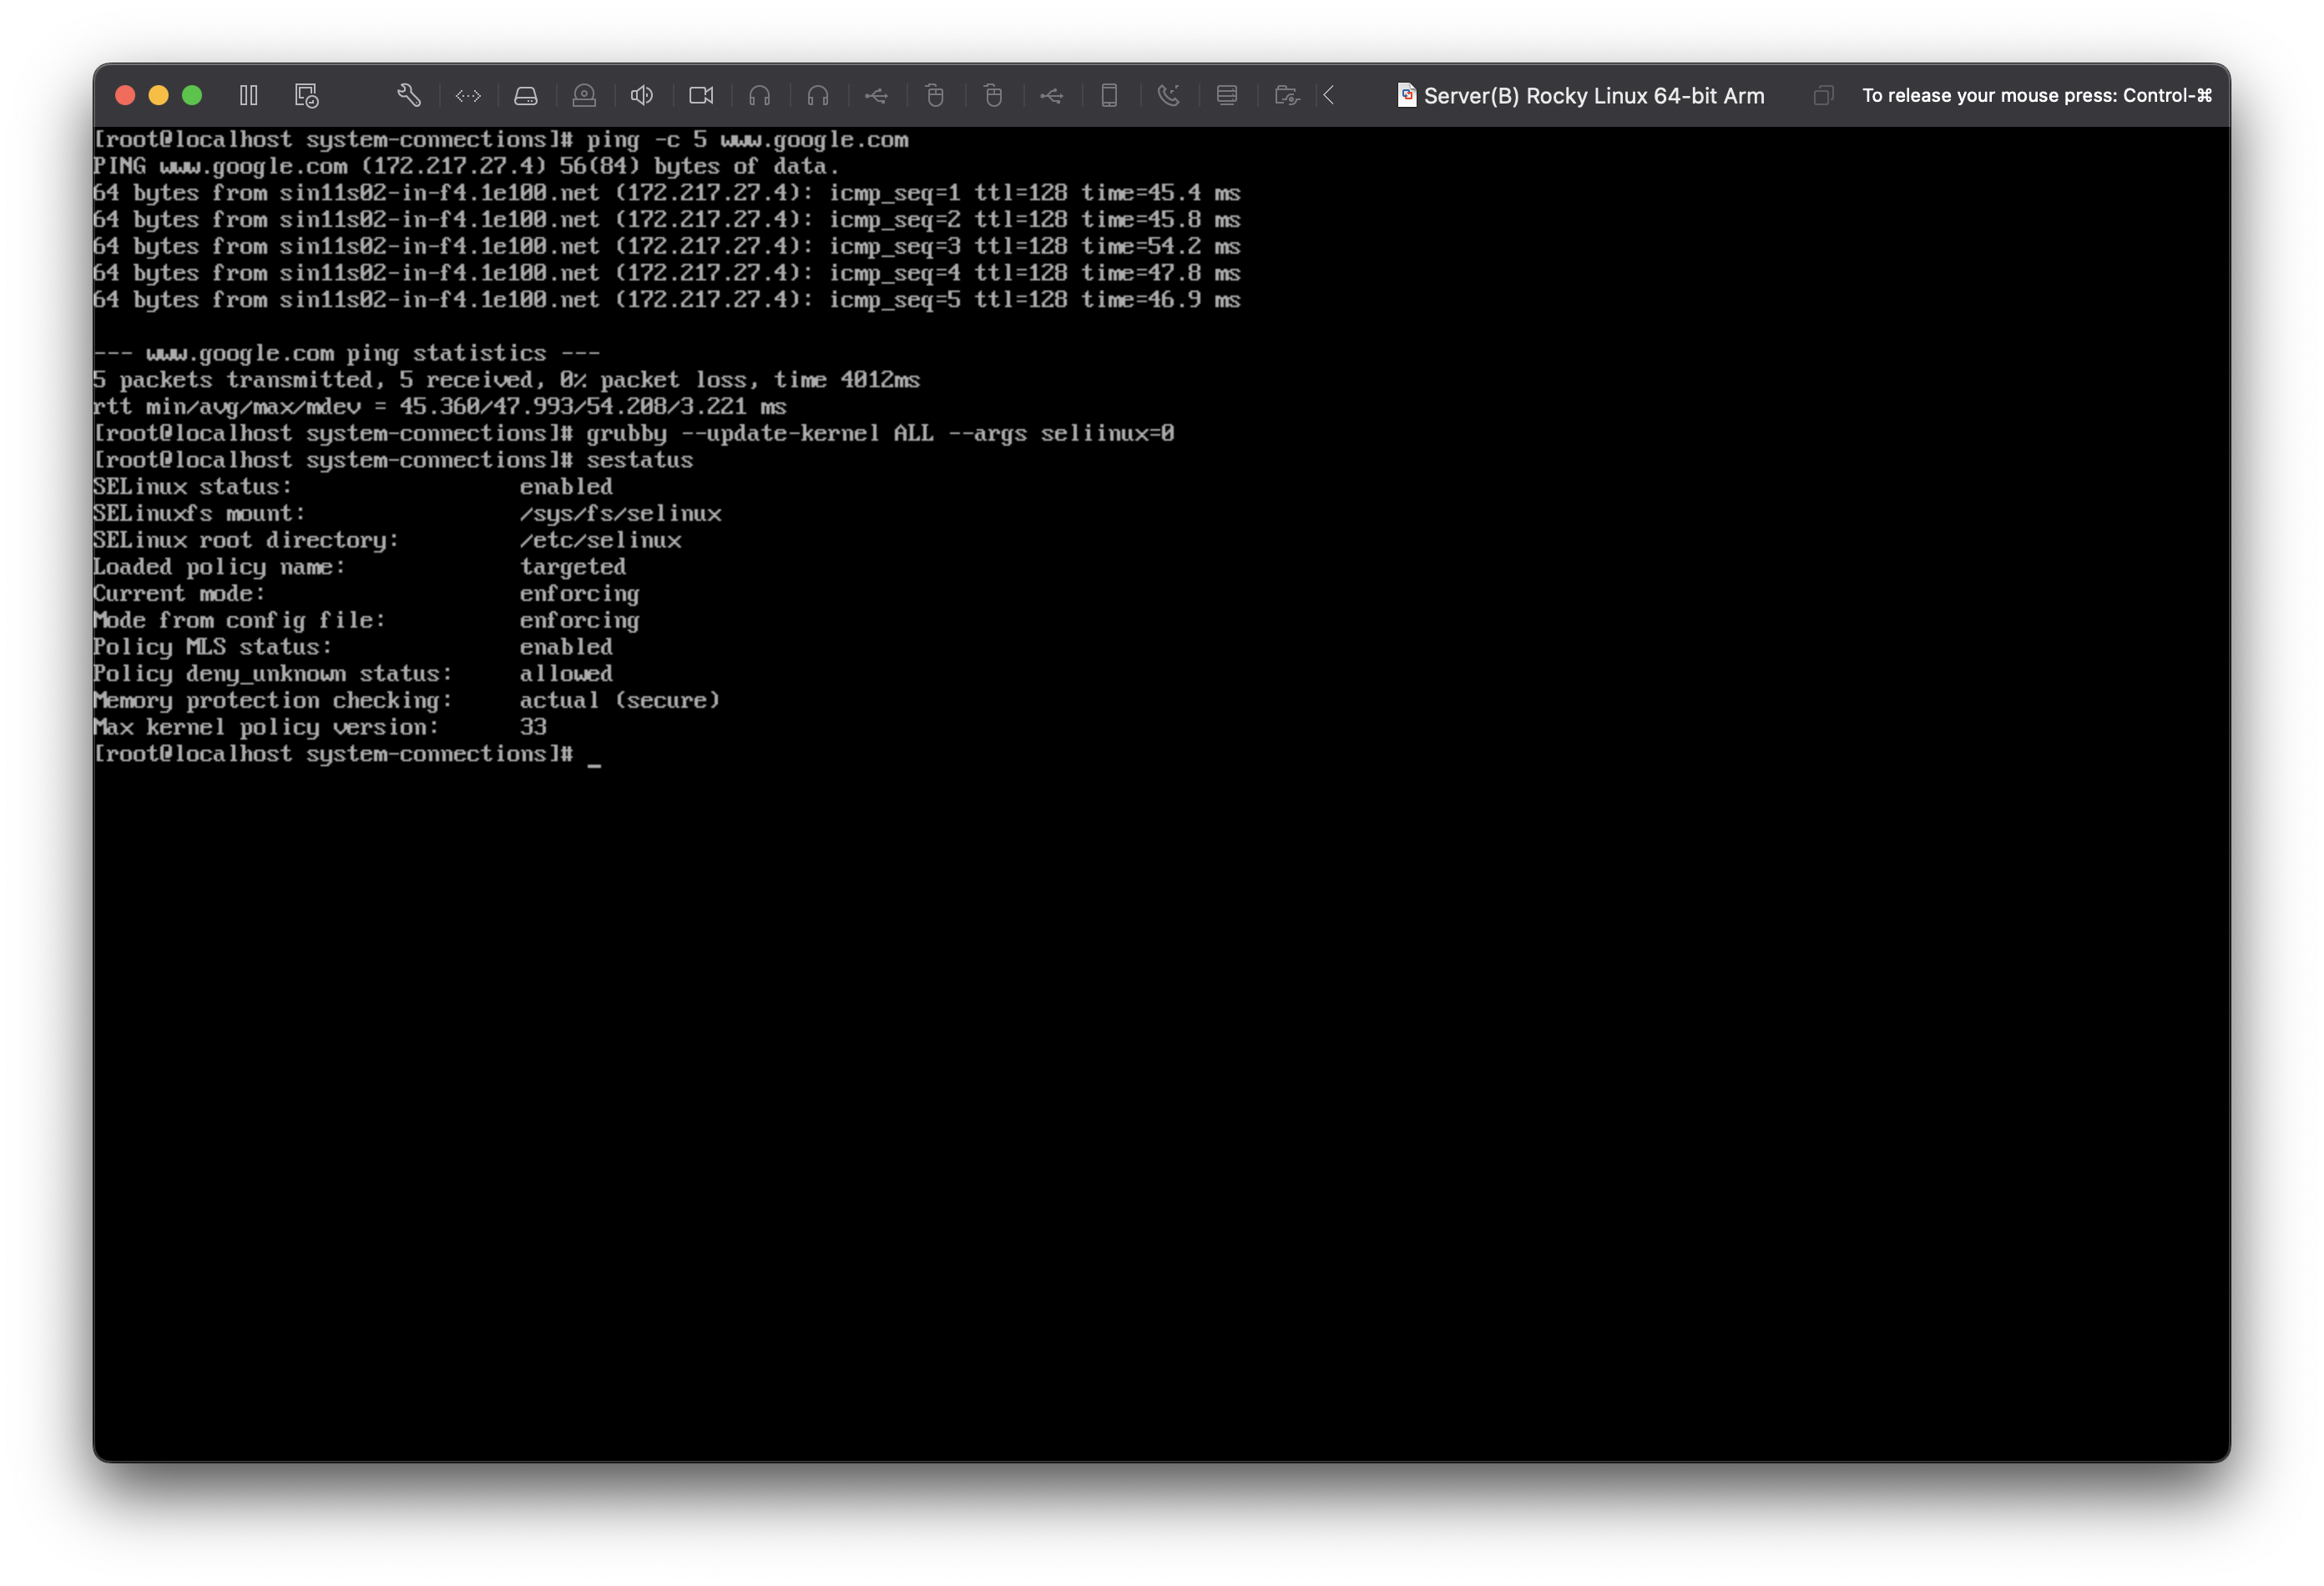Enter full screen with green button
This screenshot has width=2324, height=1586.
[192, 95]
